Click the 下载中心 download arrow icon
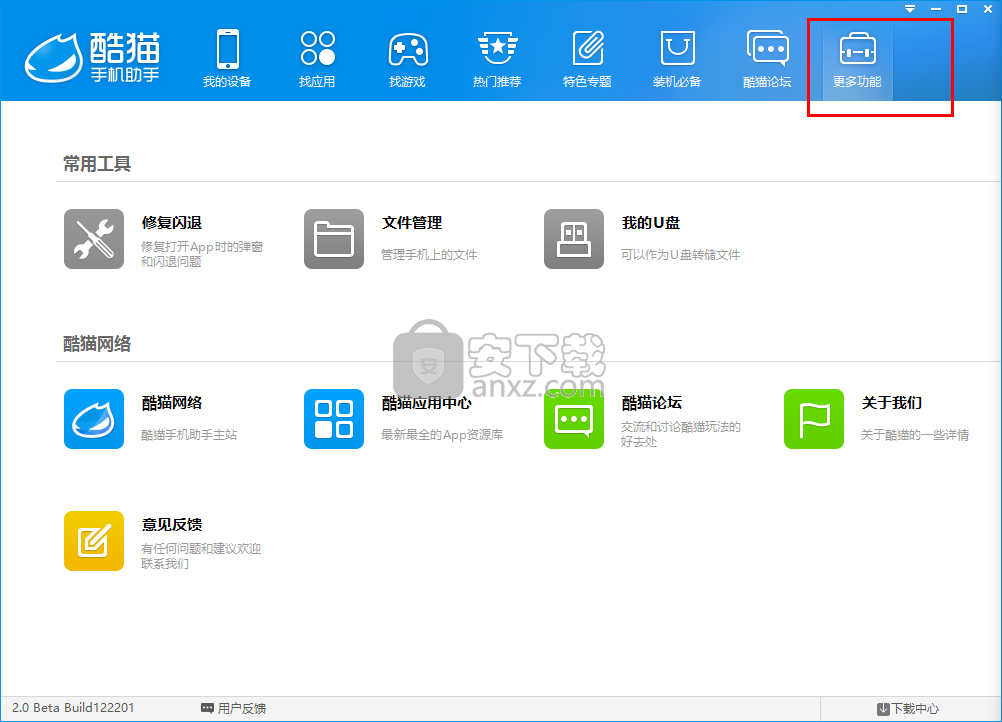The image size is (1002, 722). click(883, 709)
